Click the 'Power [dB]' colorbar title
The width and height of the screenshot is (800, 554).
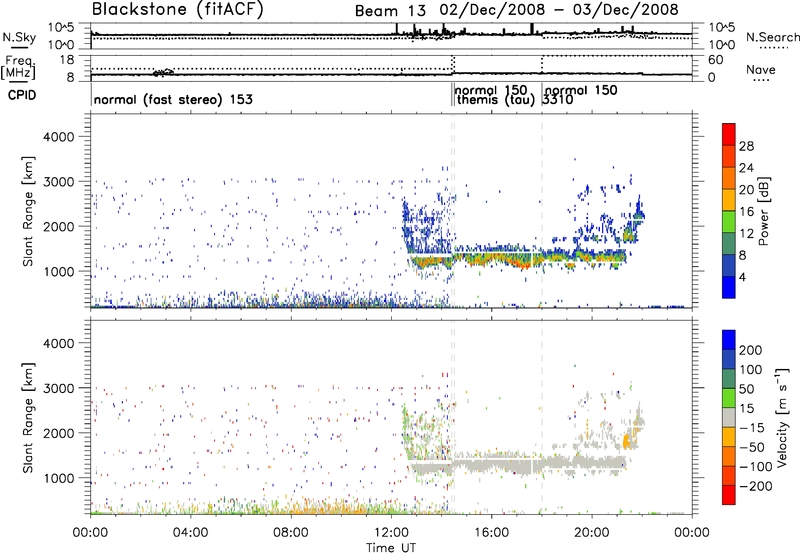pos(764,211)
